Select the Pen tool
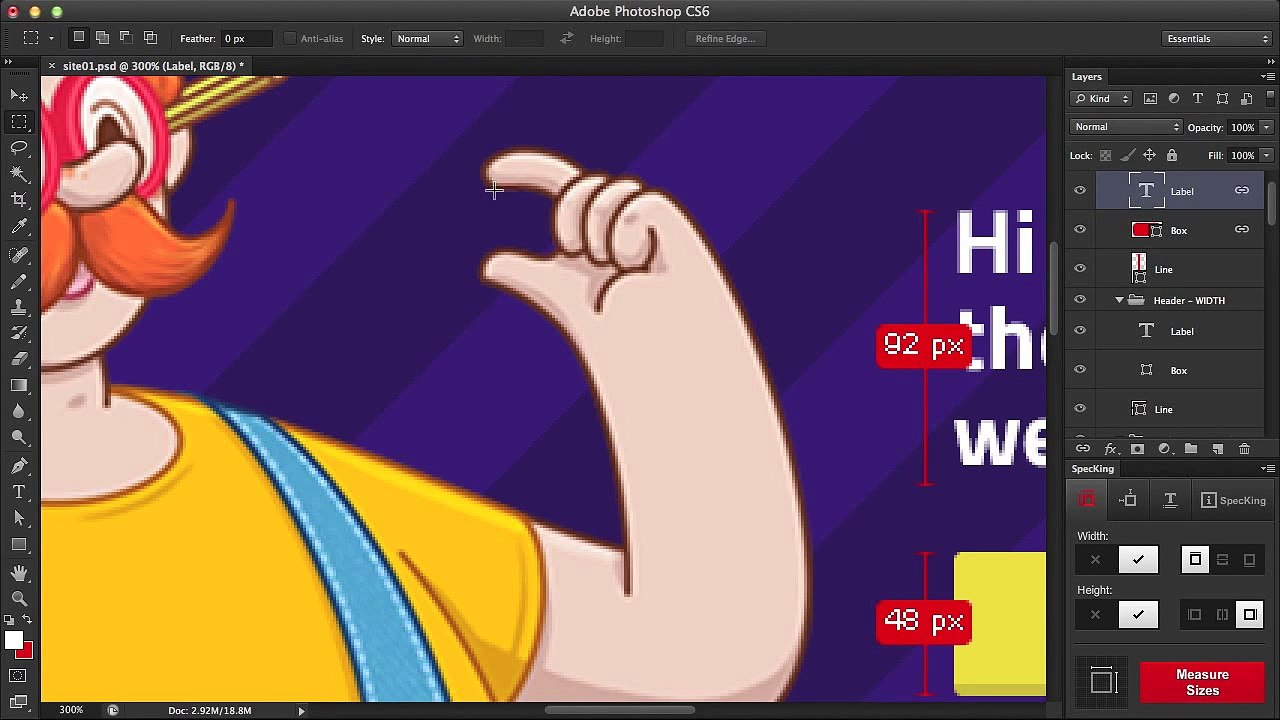 [x=19, y=465]
